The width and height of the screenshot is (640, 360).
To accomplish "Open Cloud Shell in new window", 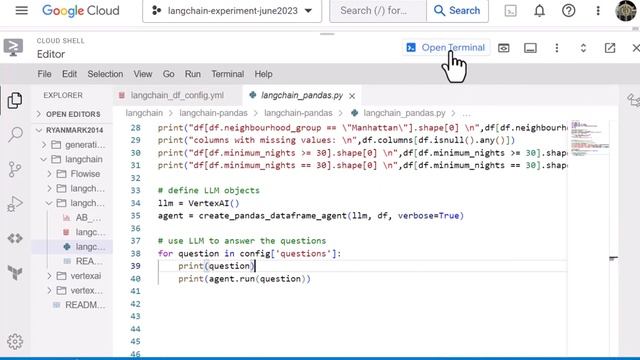I will tap(610, 48).
